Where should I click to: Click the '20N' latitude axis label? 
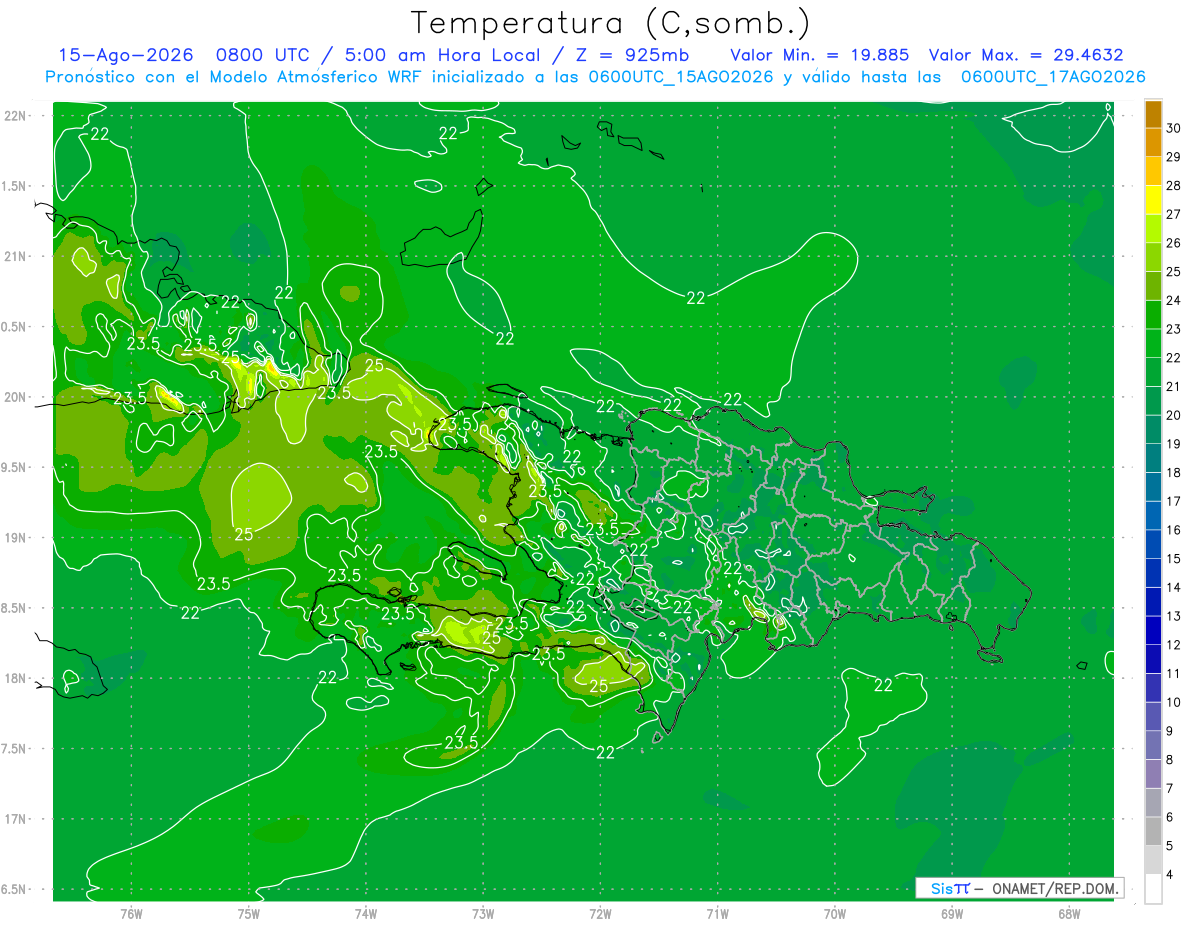[15, 397]
